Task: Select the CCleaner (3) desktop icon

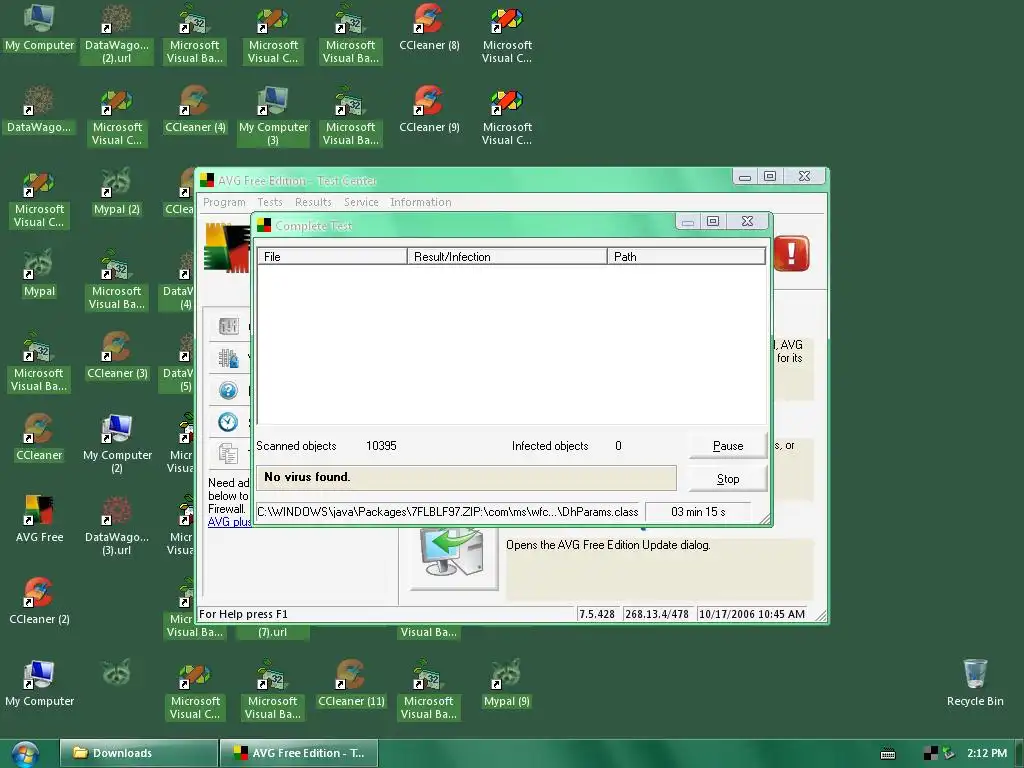Action: [117, 356]
